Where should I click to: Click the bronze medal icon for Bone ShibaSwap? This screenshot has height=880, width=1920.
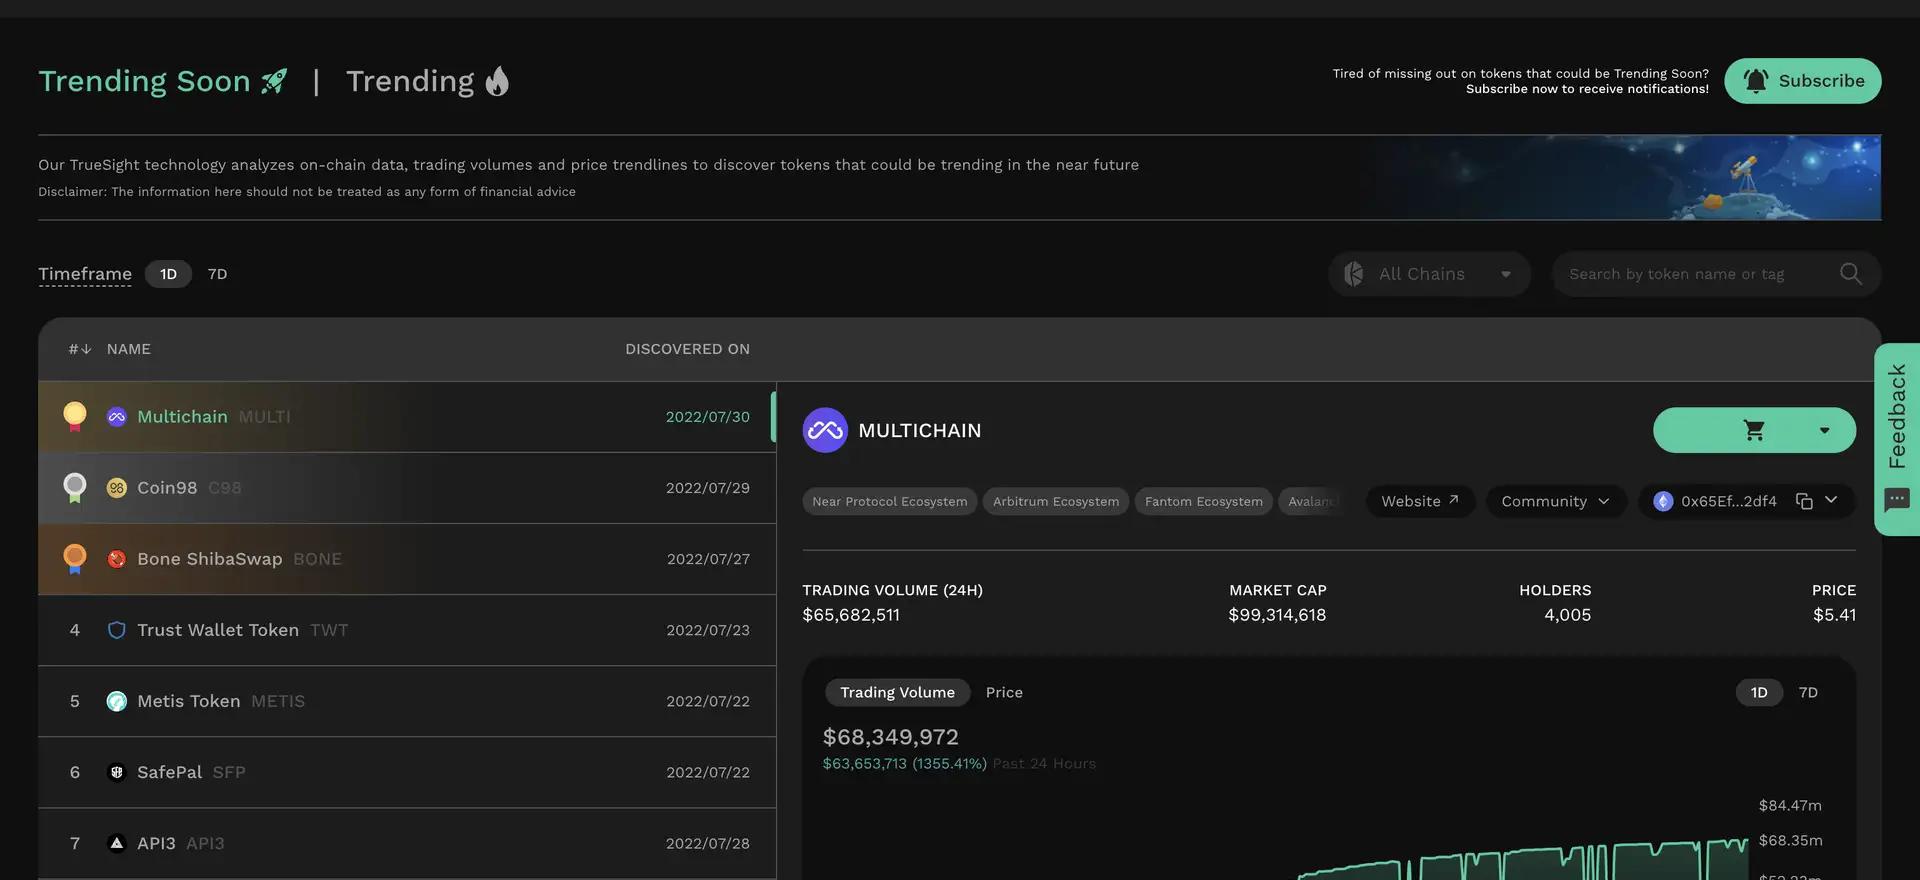pyautogui.click(x=75, y=558)
